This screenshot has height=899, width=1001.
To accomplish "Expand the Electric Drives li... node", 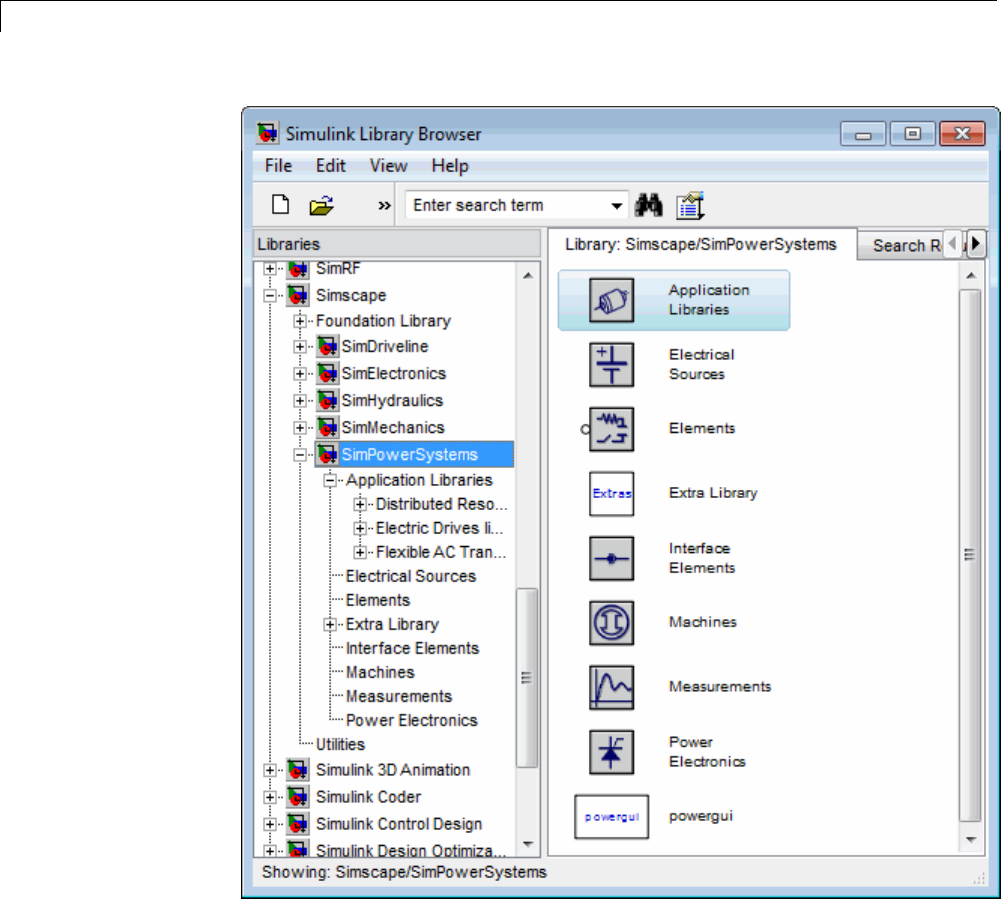I will pyautogui.click(x=360, y=529).
